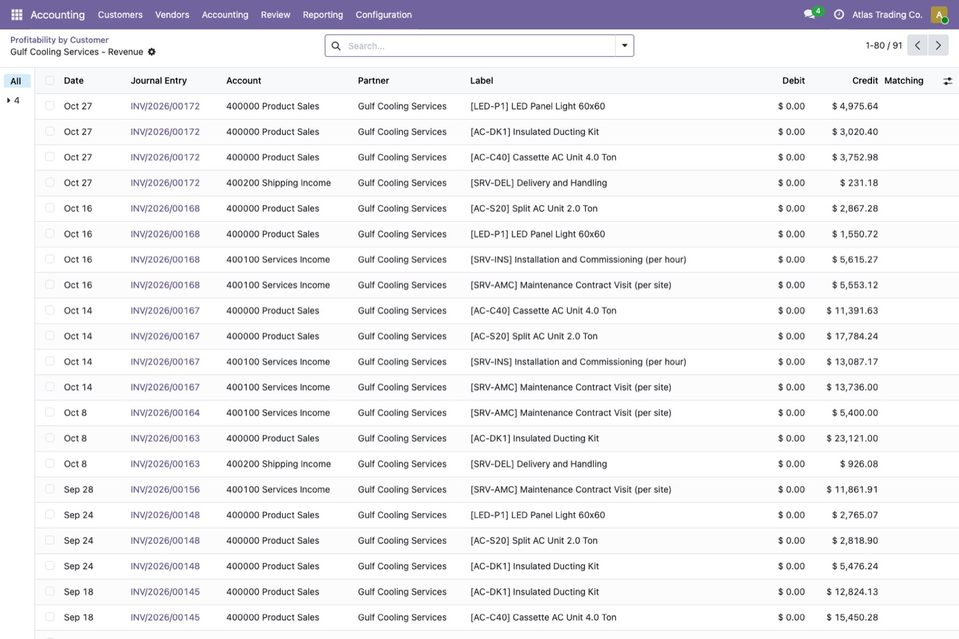959x639 pixels.
Task: Sort by the Account column header
Action: click(x=243, y=81)
